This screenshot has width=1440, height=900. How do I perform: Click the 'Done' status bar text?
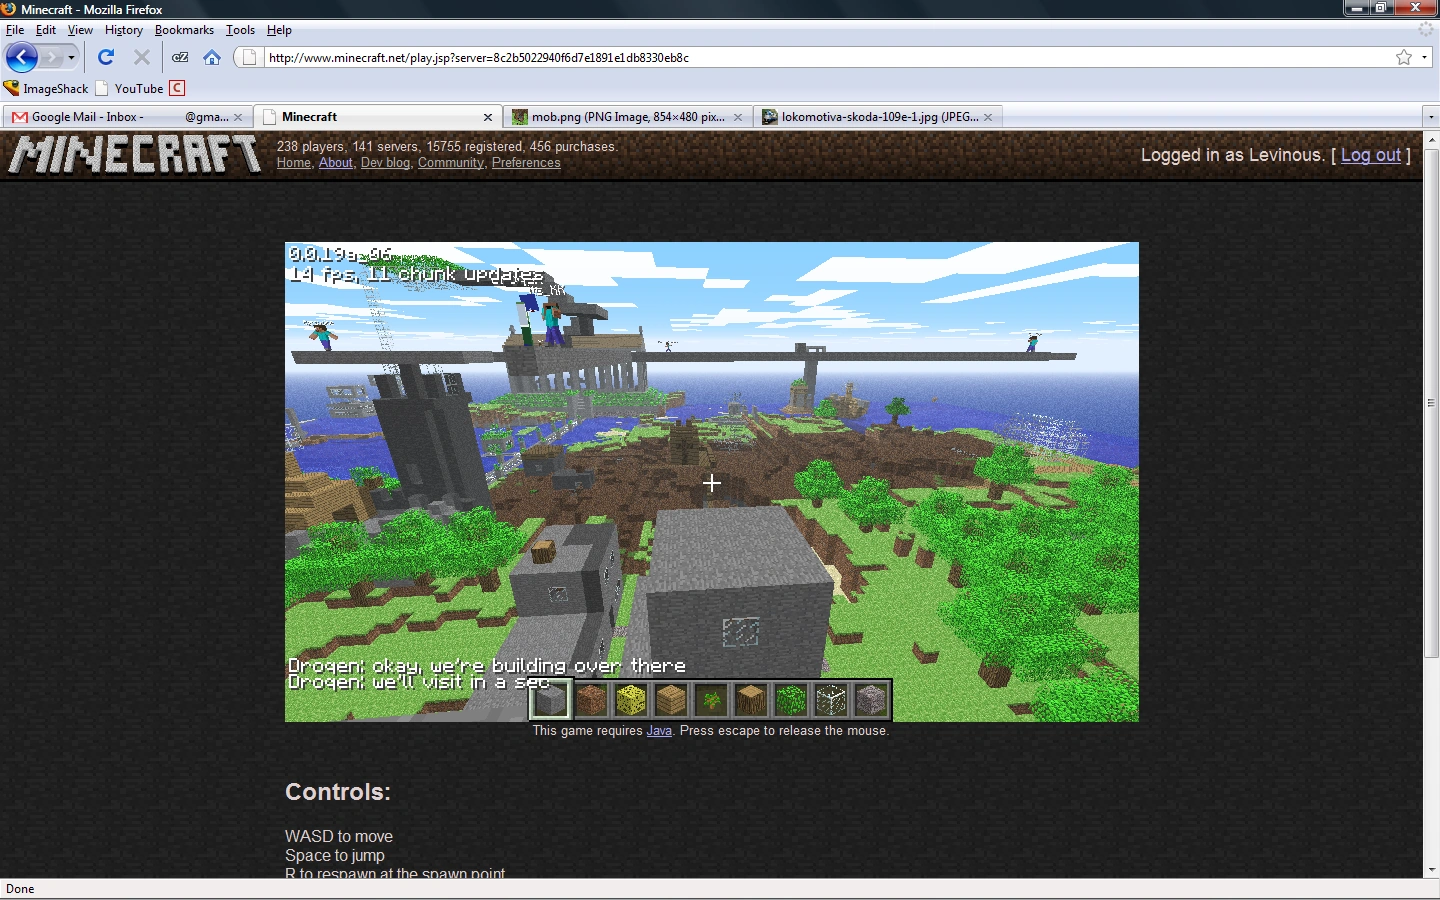20,889
